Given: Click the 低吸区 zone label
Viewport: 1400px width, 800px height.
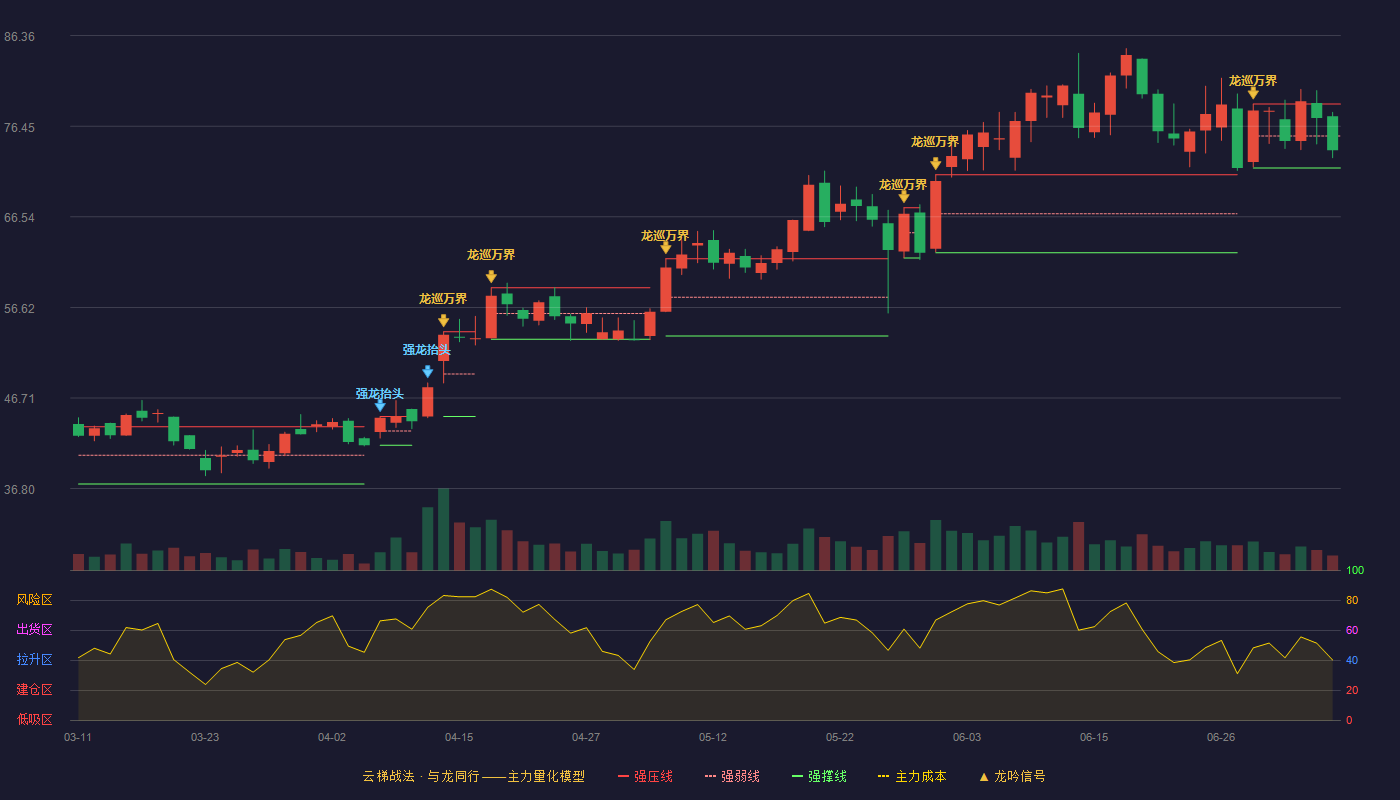Looking at the screenshot, I should tap(34, 719).
